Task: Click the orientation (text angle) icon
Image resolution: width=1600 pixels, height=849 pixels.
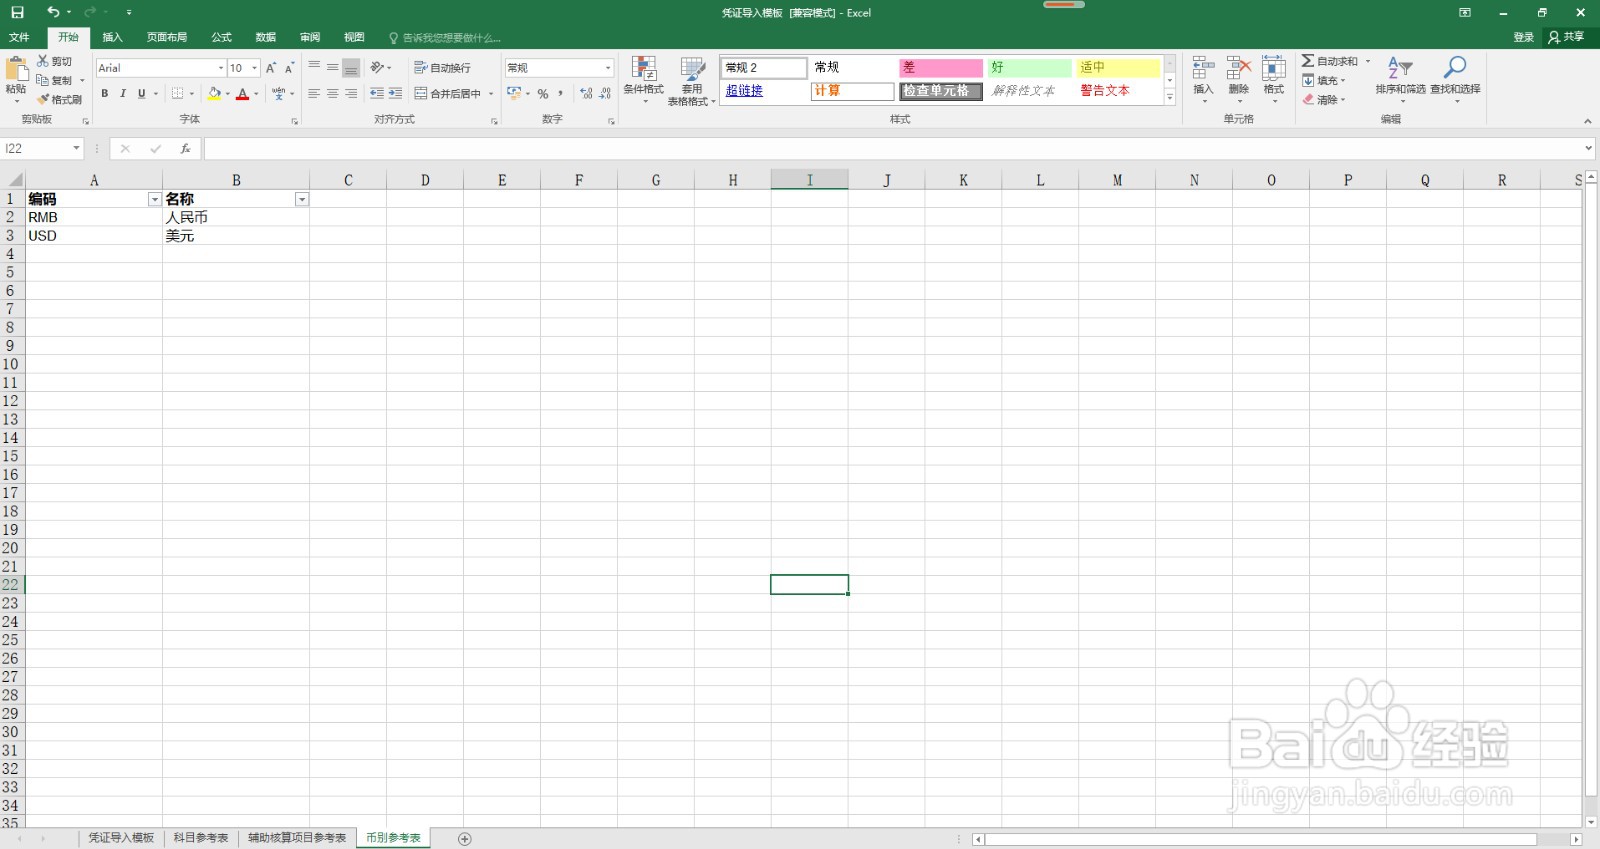Action: pyautogui.click(x=377, y=67)
